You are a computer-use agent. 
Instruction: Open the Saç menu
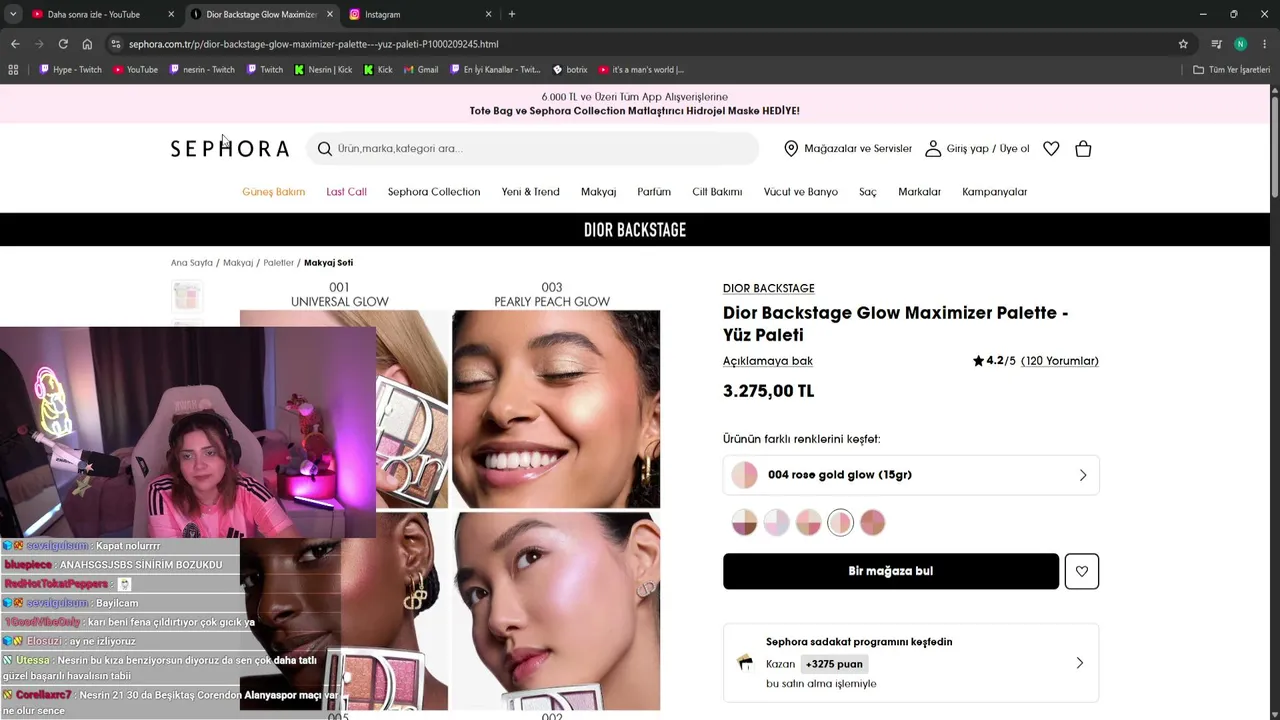pos(868,192)
